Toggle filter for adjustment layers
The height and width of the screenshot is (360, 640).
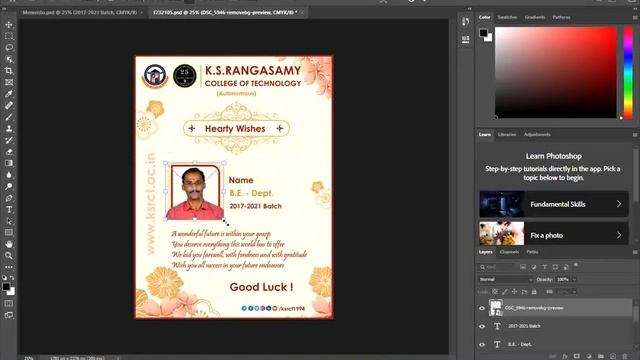533,267
